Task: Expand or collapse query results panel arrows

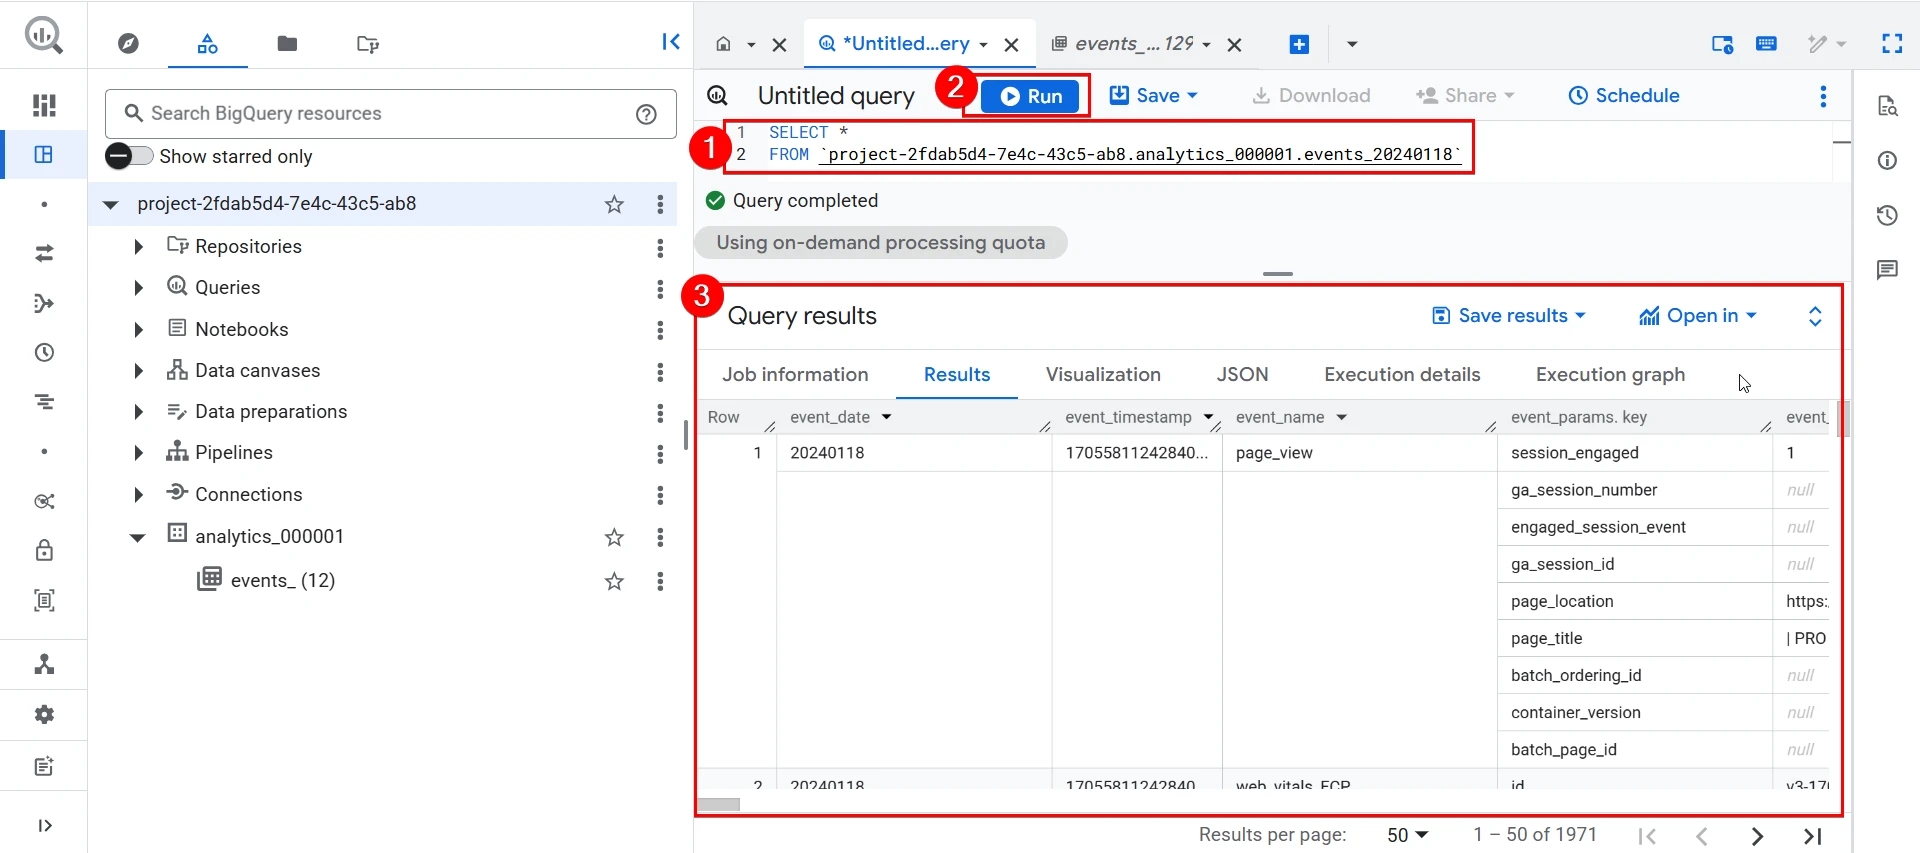Action: pyautogui.click(x=1815, y=316)
